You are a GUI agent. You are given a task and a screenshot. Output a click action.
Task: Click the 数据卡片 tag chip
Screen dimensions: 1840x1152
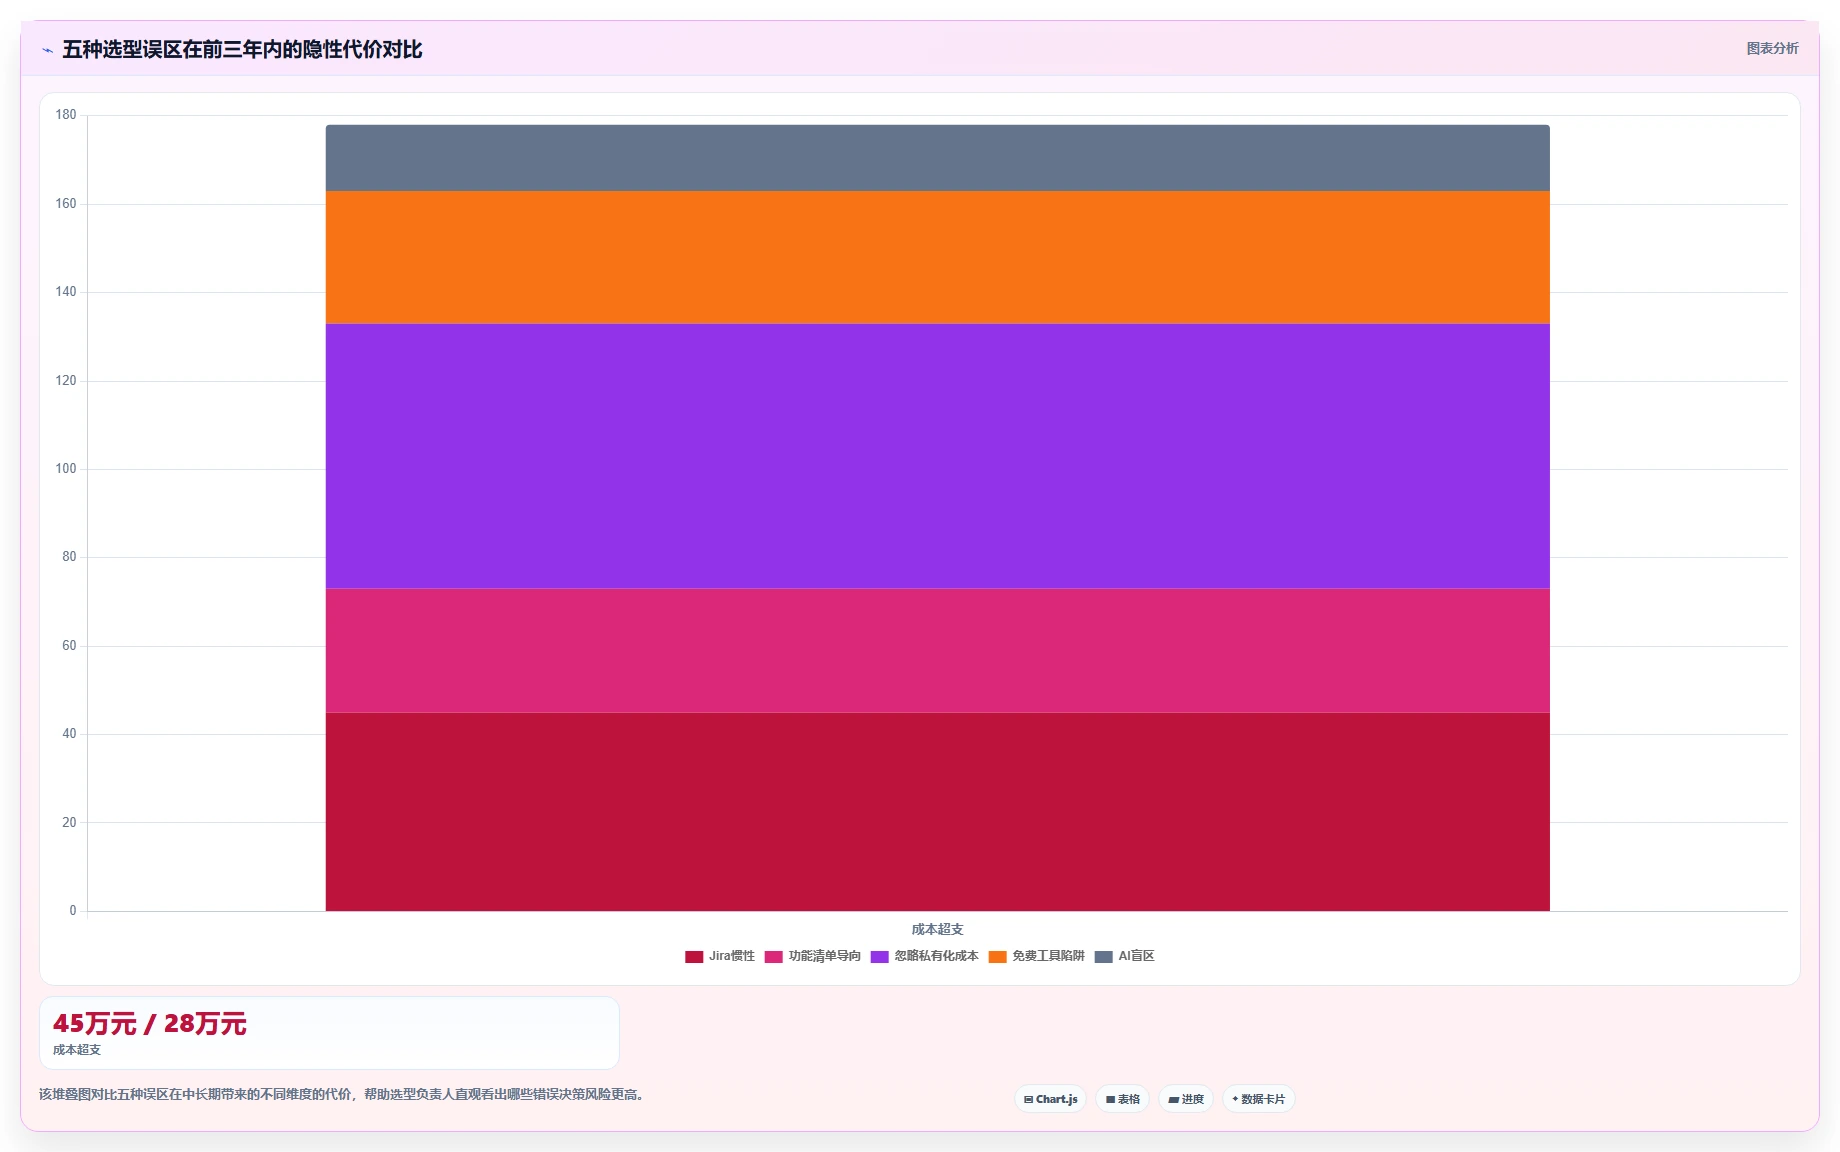coord(1258,1099)
